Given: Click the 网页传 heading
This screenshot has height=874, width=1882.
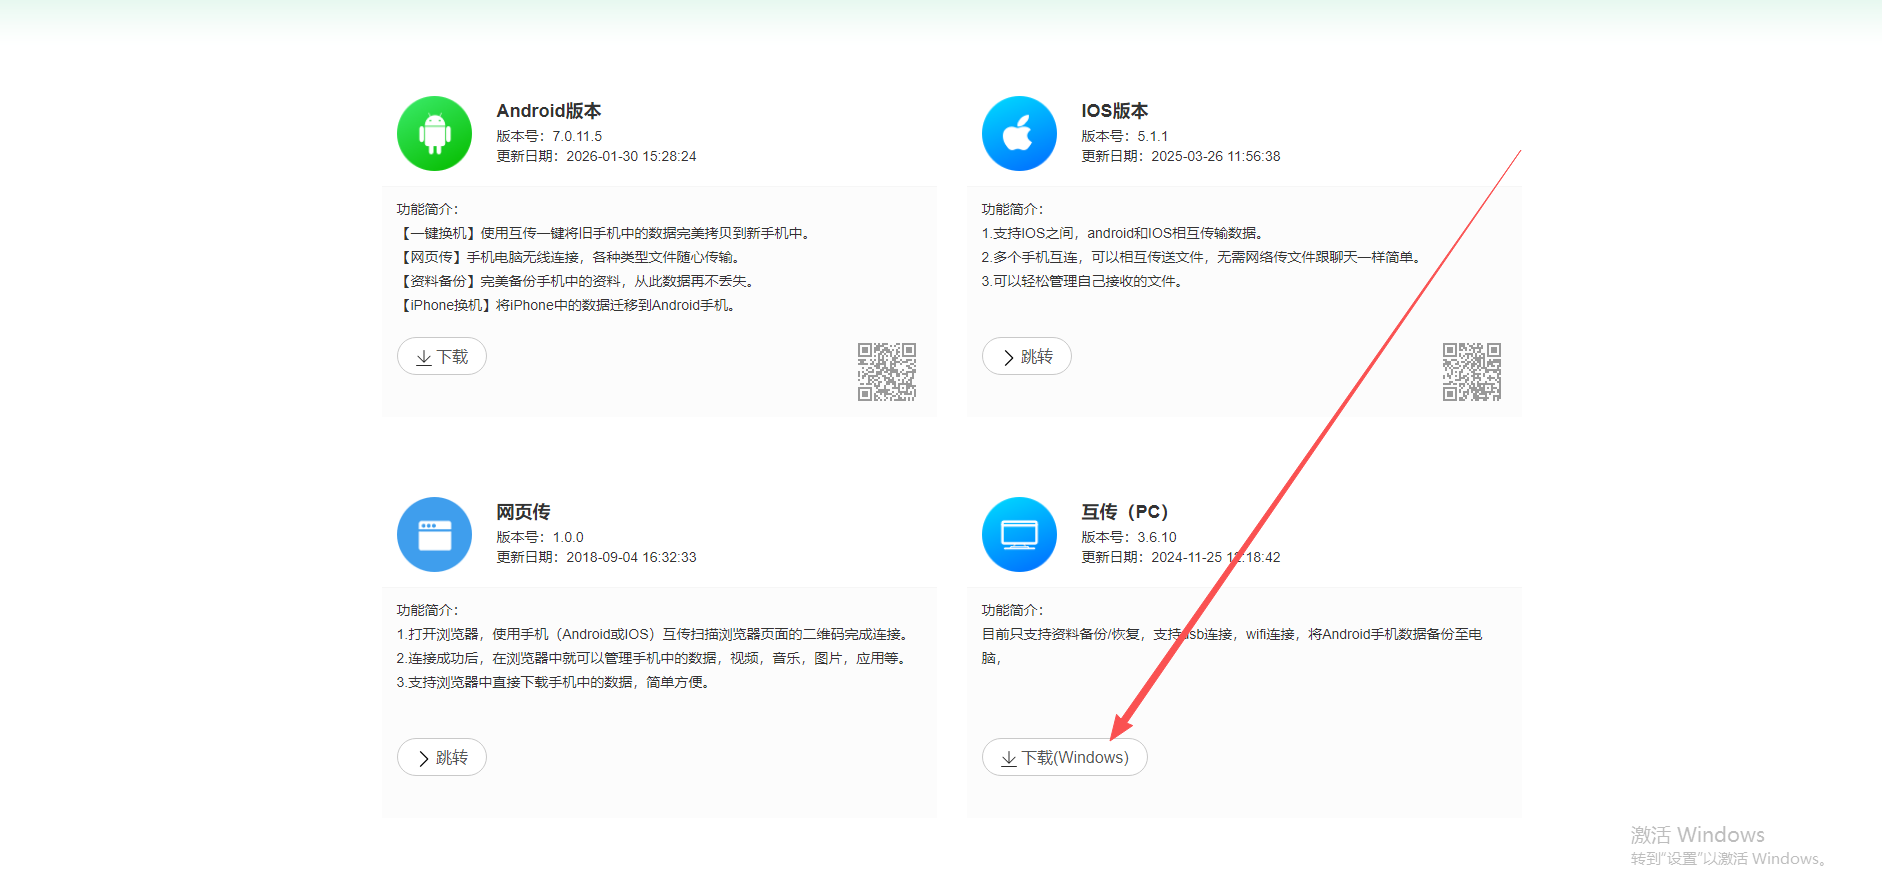Looking at the screenshot, I should coord(523,512).
